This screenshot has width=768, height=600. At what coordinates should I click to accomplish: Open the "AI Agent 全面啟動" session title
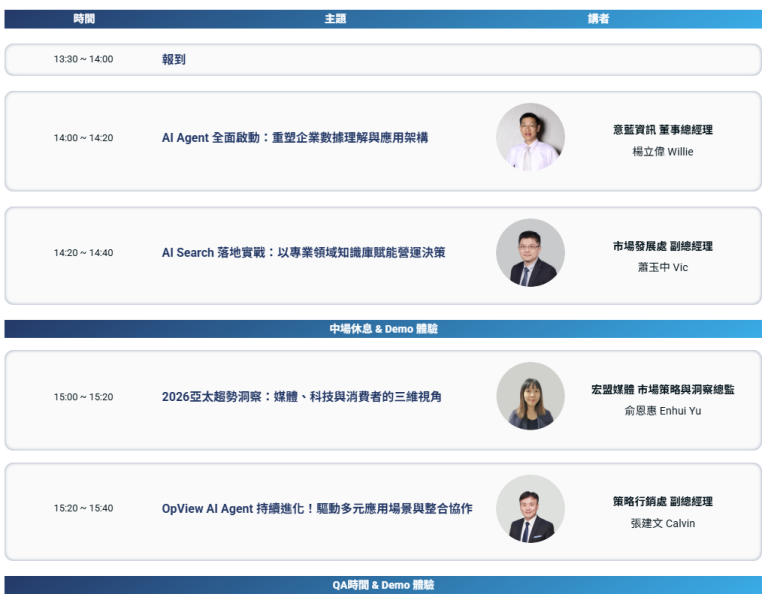click(294, 138)
